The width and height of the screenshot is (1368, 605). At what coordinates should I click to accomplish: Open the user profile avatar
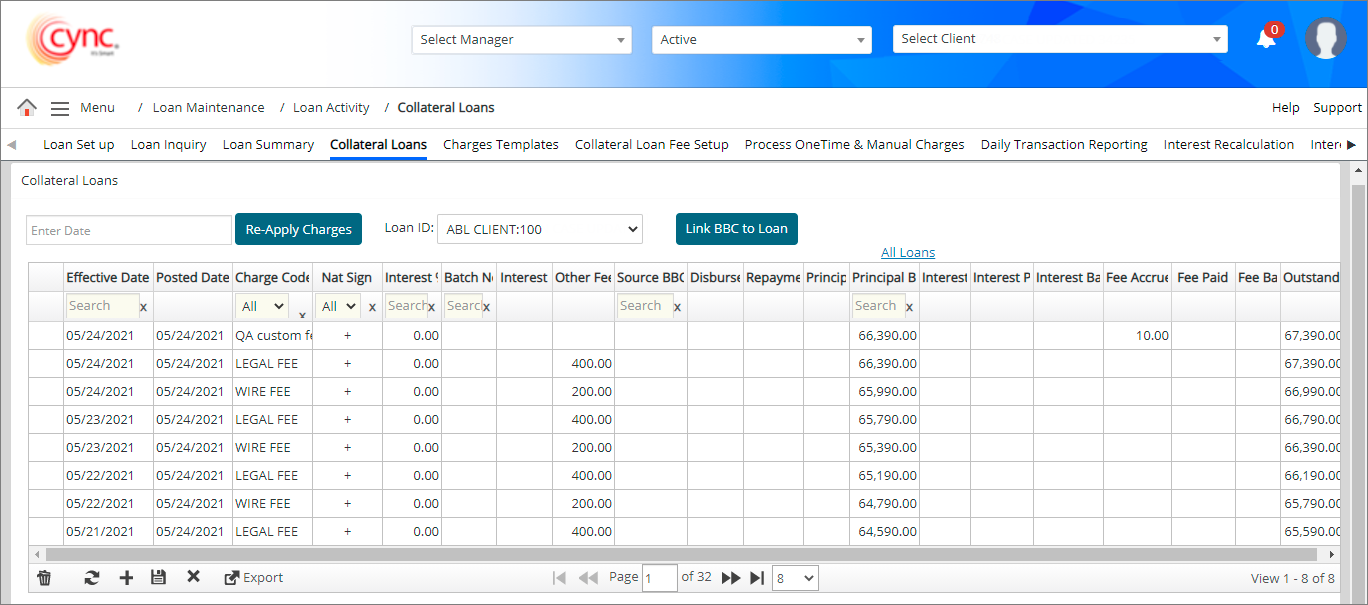tap(1325, 39)
